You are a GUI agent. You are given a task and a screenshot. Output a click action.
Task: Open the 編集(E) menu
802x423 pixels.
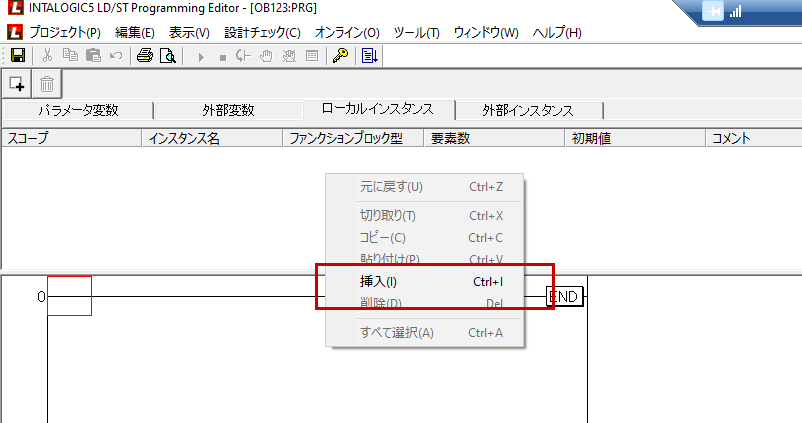[134, 32]
